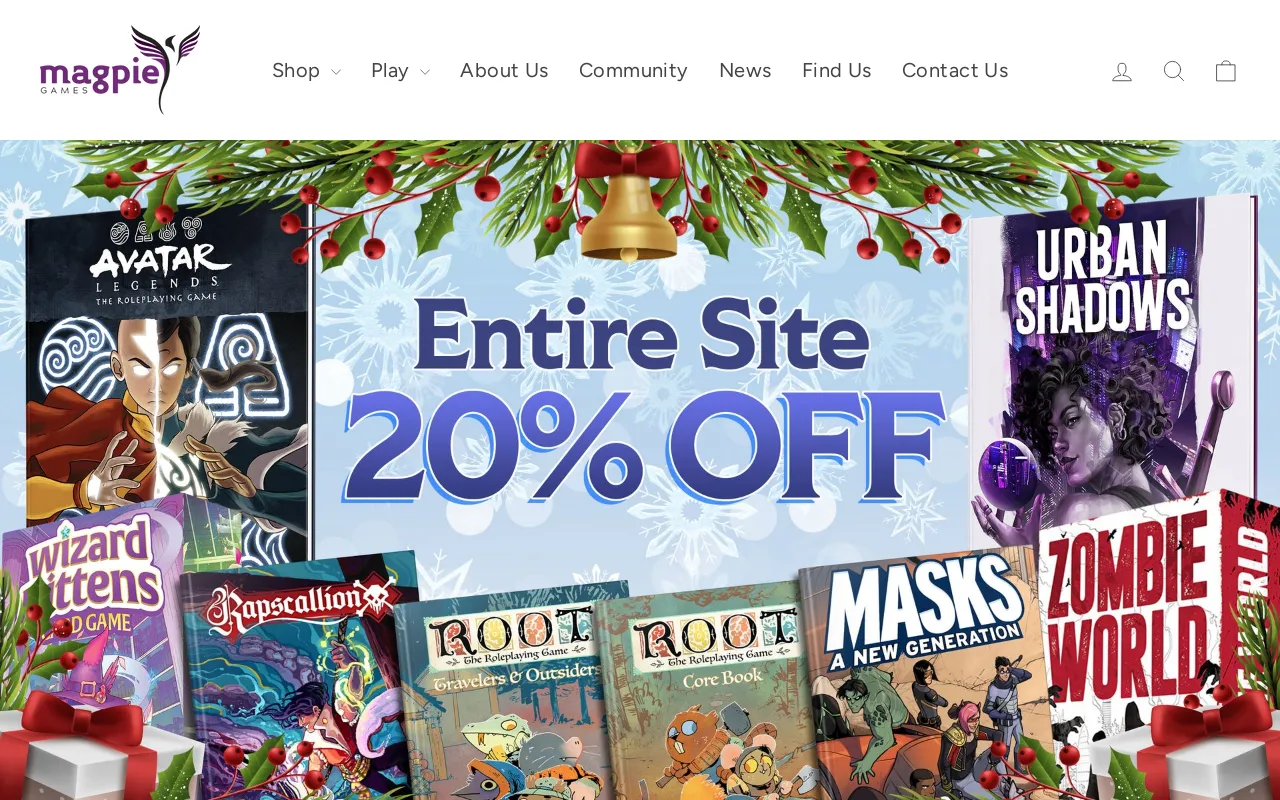This screenshot has height=800, width=1280.
Task: Expand the Play dropdown menu
Action: (x=400, y=70)
